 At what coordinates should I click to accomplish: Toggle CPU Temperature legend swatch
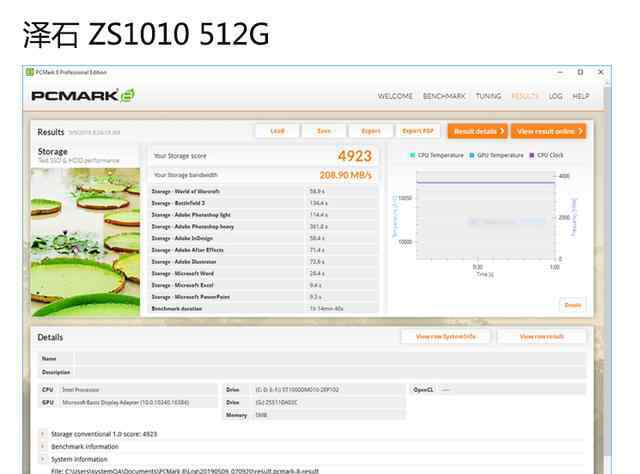[412, 155]
